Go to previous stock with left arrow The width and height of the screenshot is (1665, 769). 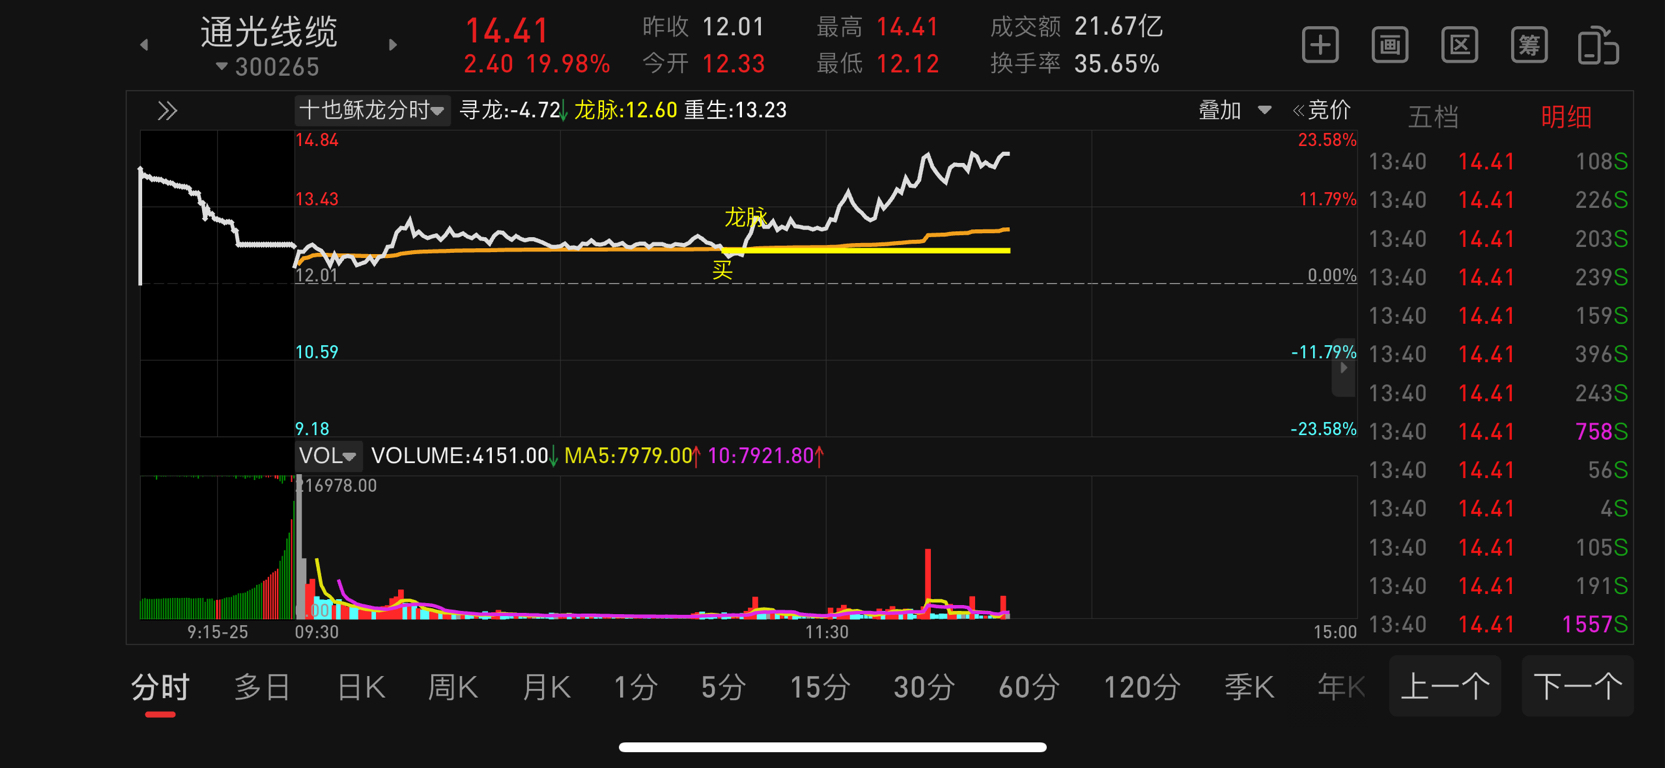(144, 45)
